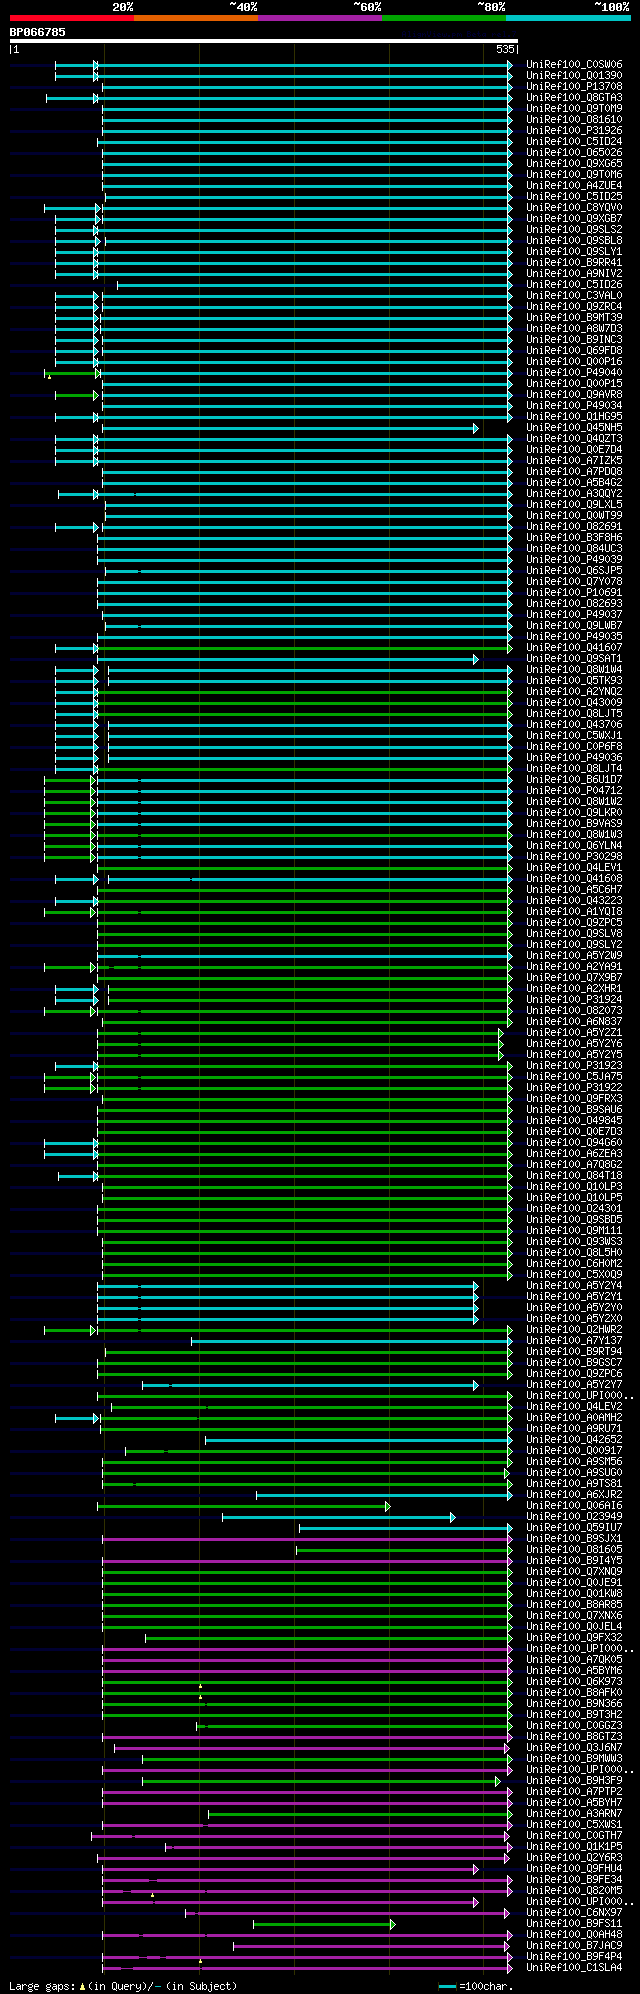Click the label UniRef100_Q01KW8
Screen dimensions: 640x1994
point(574,1594)
